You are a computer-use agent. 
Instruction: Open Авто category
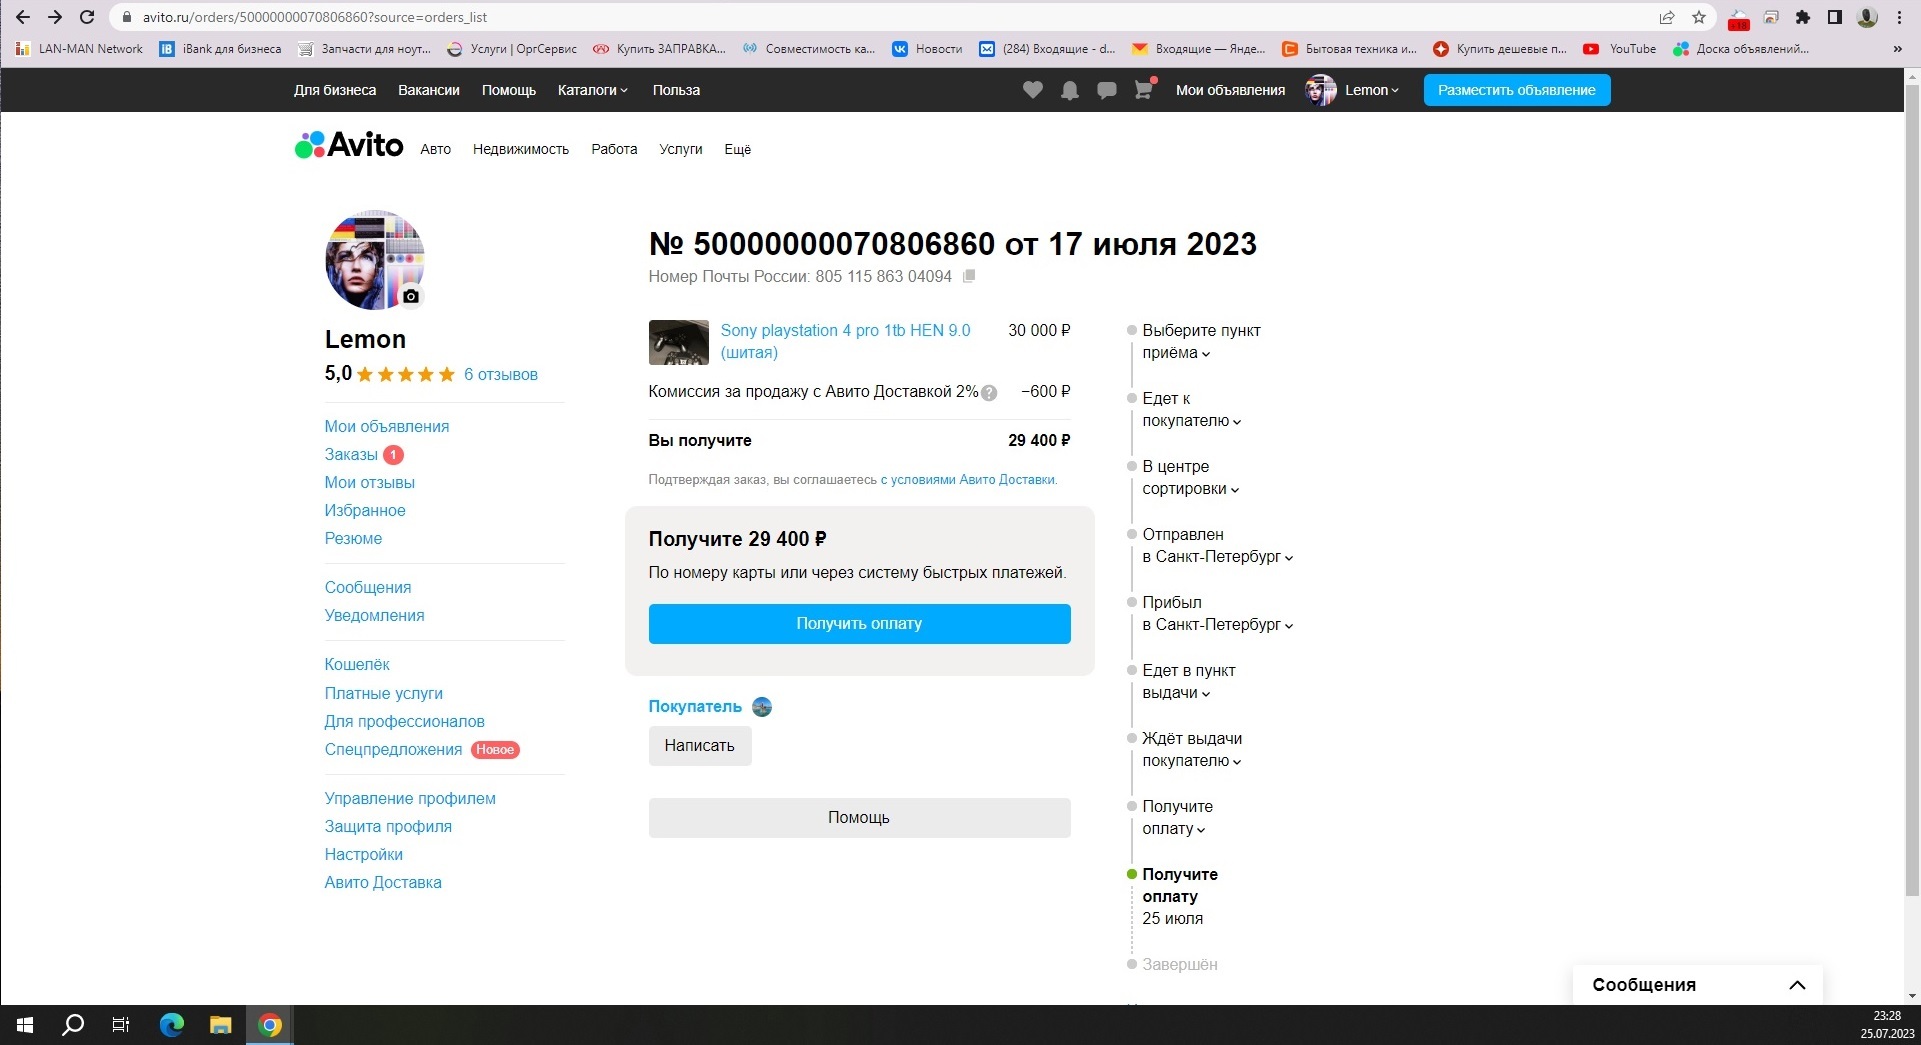pos(435,149)
